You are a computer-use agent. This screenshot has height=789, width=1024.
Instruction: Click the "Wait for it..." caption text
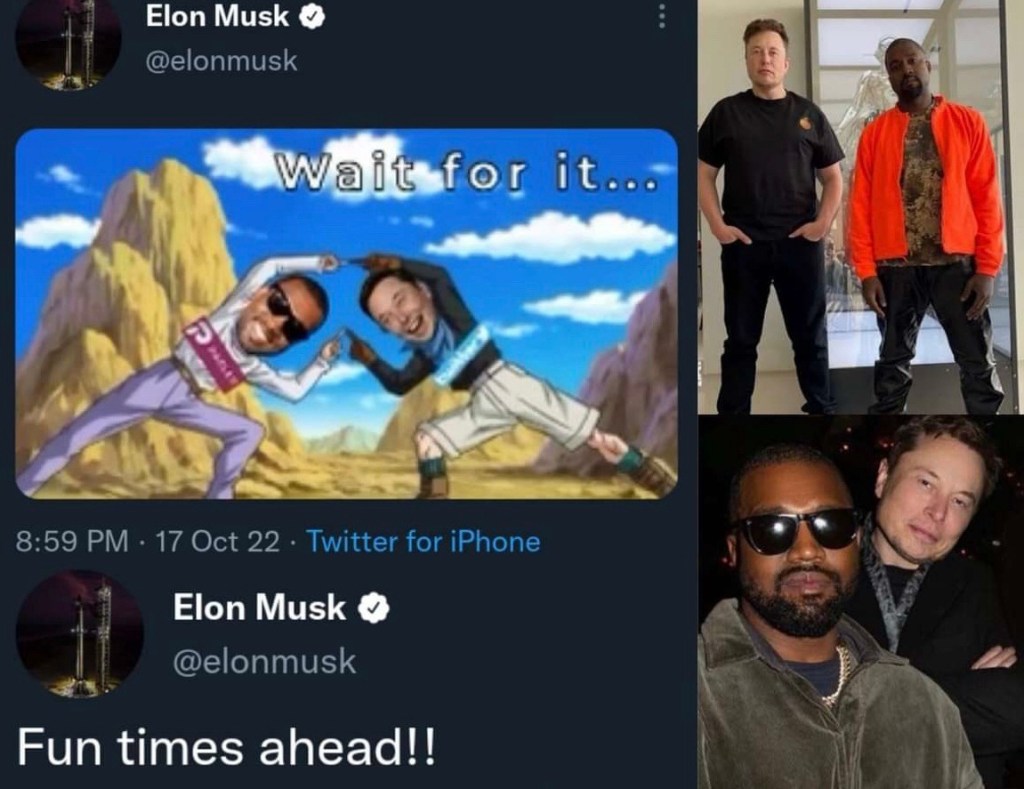465,174
